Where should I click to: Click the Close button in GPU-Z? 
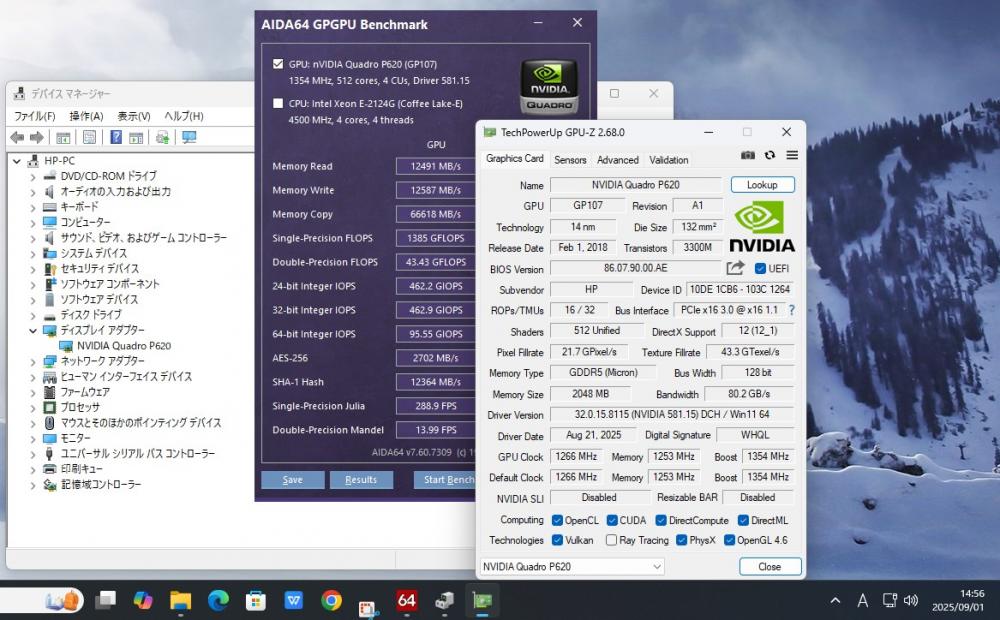[x=770, y=566]
